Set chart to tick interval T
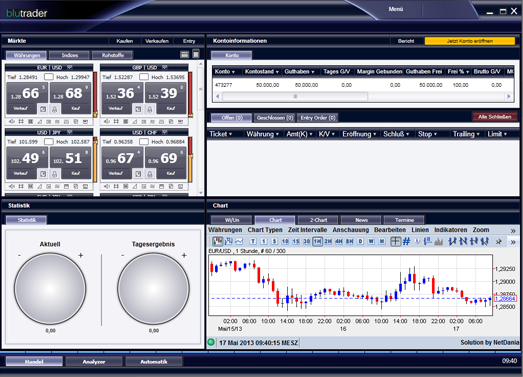The height and width of the screenshot is (377, 523). (253, 241)
